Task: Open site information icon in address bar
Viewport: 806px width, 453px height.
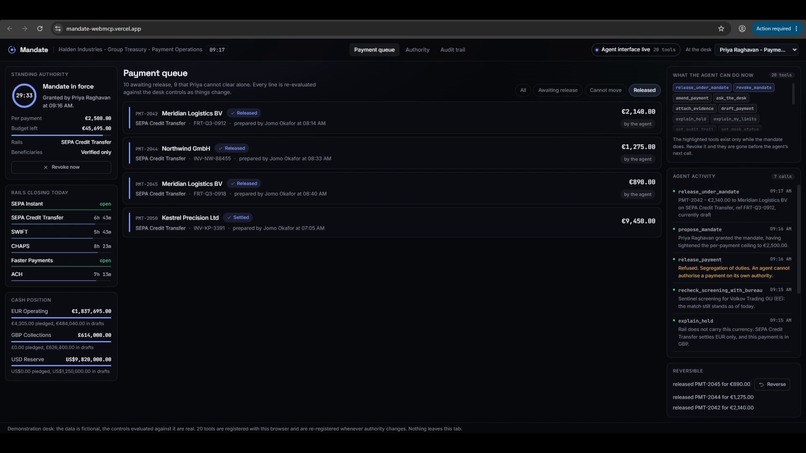Action: pyautogui.click(x=58, y=29)
